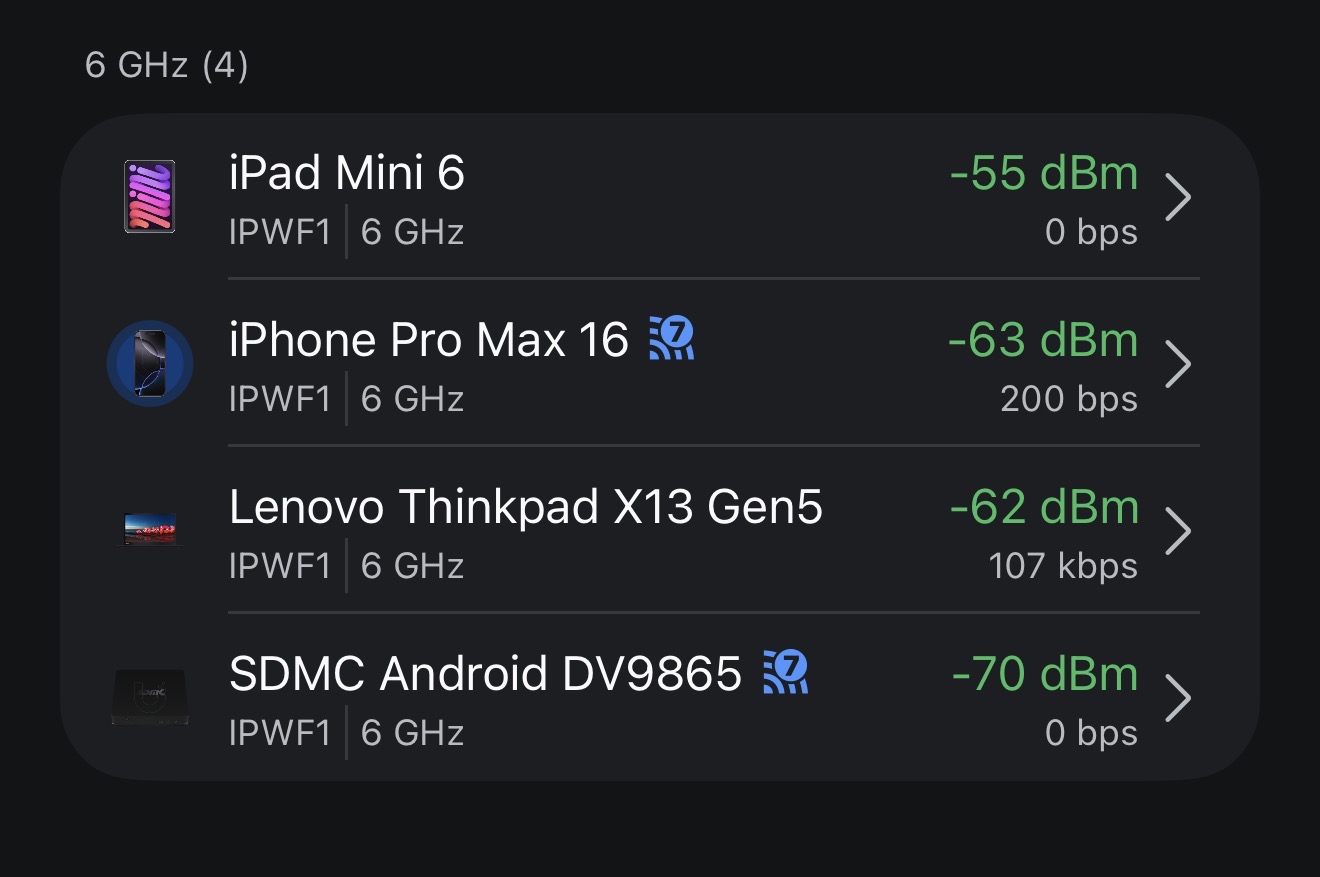The image size is (1320, 877).
Task: Click the 200 bps data rate text
Action: tap(1069, 400)
